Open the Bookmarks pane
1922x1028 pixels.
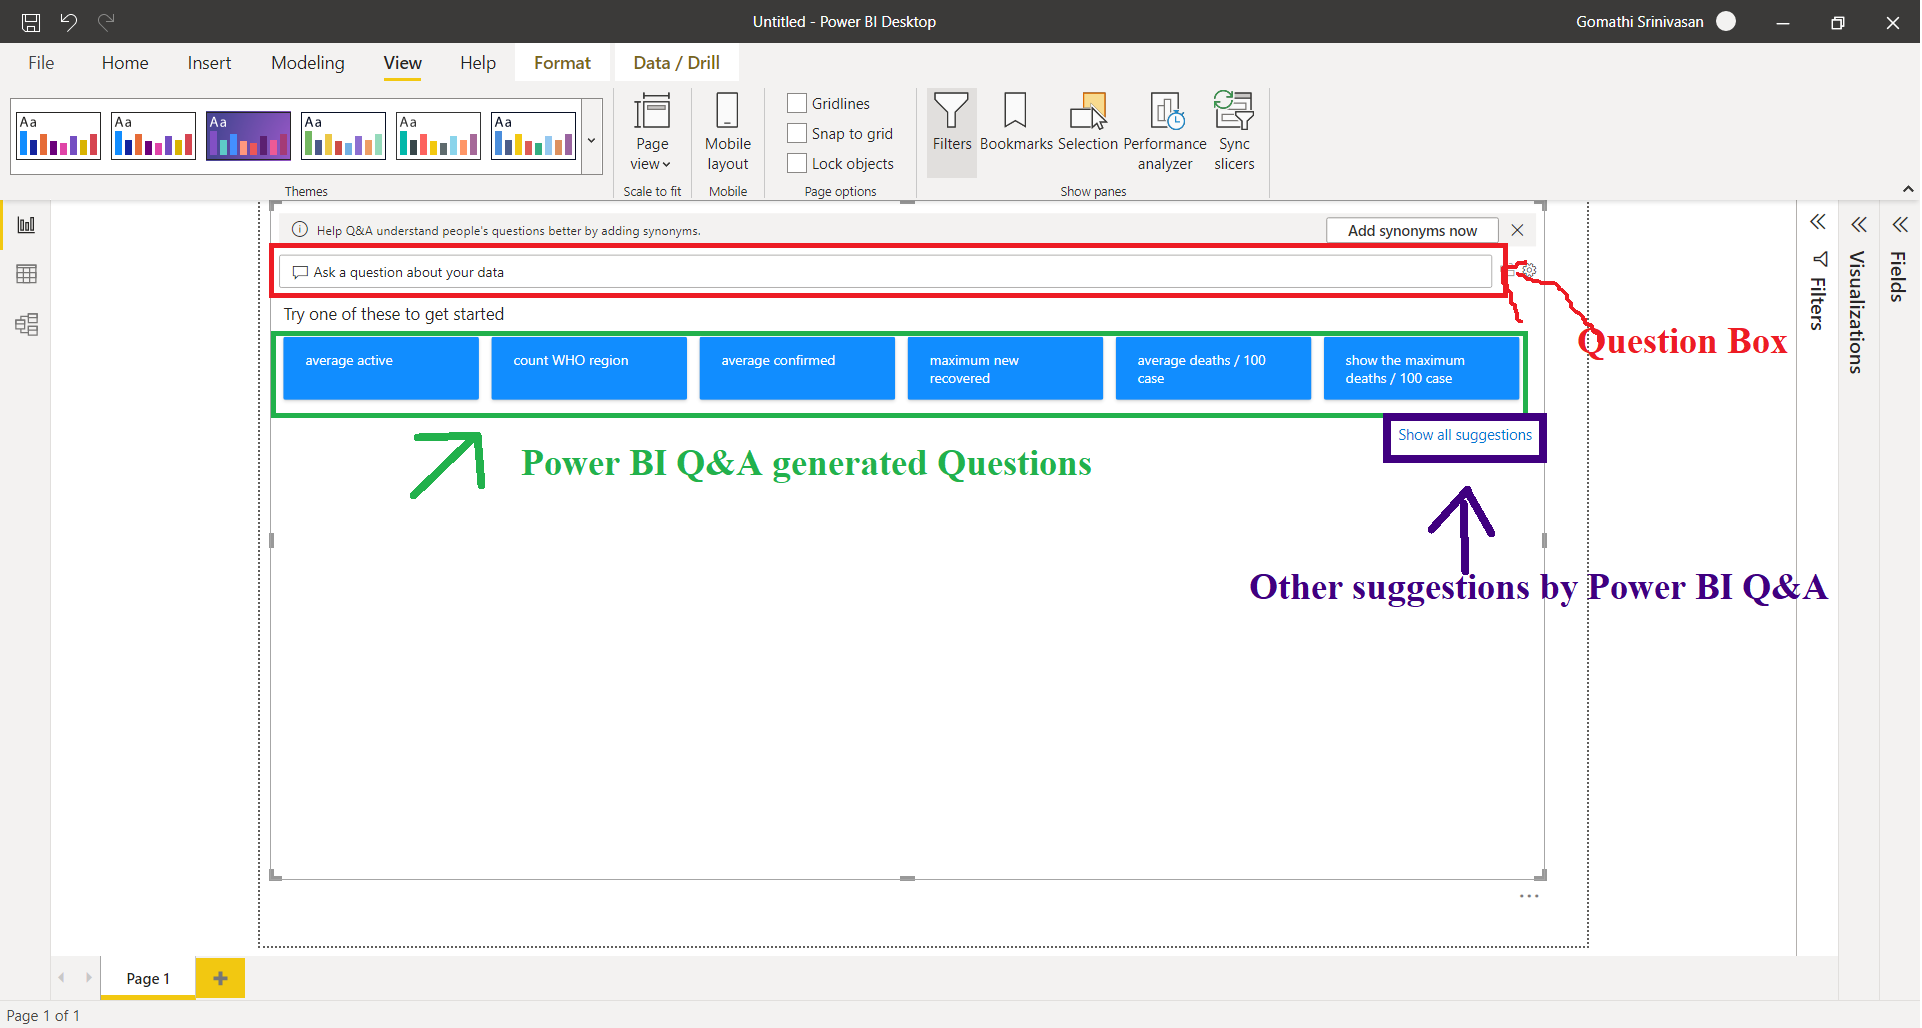coord(1016,122)
